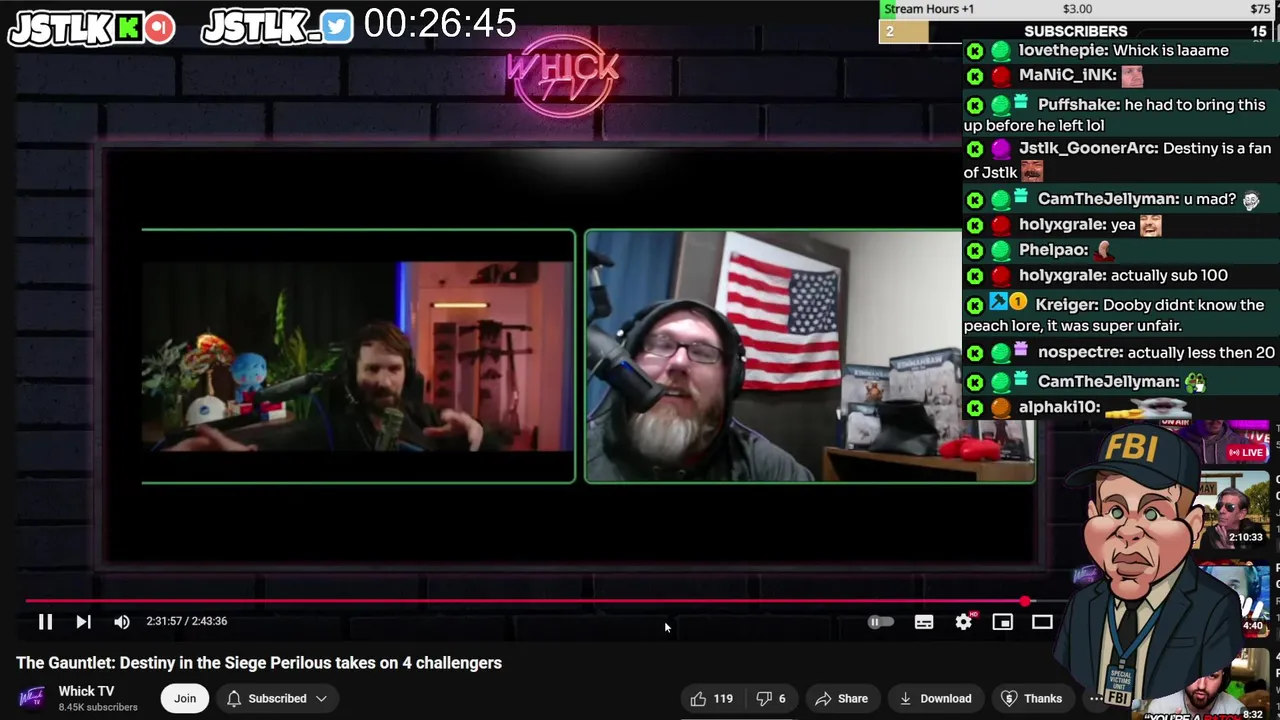This screenshot has height=720, width=1280.
Task: Click the Kreiger moderator badge icon
Action: [x=998, y=302]
